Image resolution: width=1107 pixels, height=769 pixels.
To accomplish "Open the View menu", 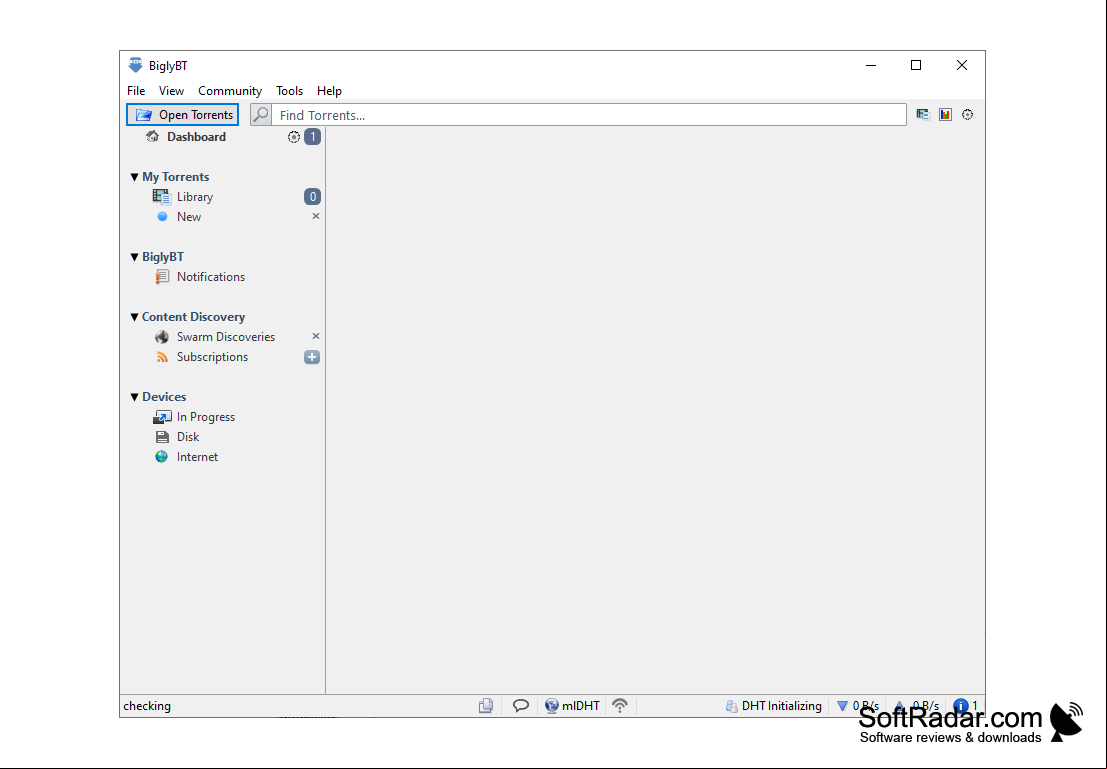I will click(x=171, y=90).
